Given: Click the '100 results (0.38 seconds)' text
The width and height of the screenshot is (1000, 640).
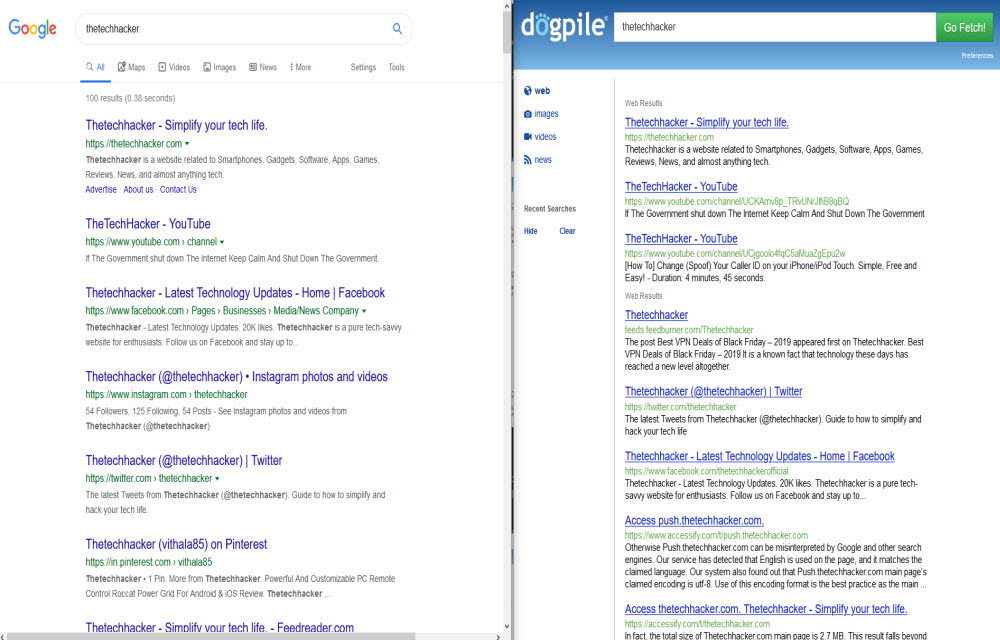Looking at the screenshot, I should click(130, 98).
